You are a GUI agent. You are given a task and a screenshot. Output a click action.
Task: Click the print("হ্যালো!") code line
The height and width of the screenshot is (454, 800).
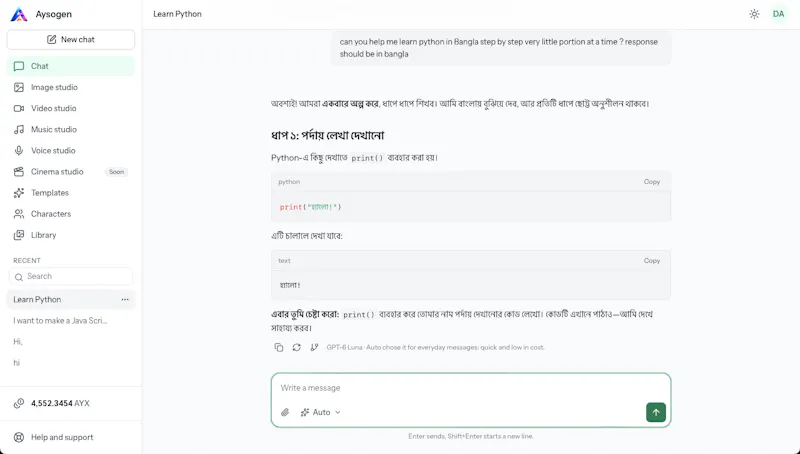(310, 207)
